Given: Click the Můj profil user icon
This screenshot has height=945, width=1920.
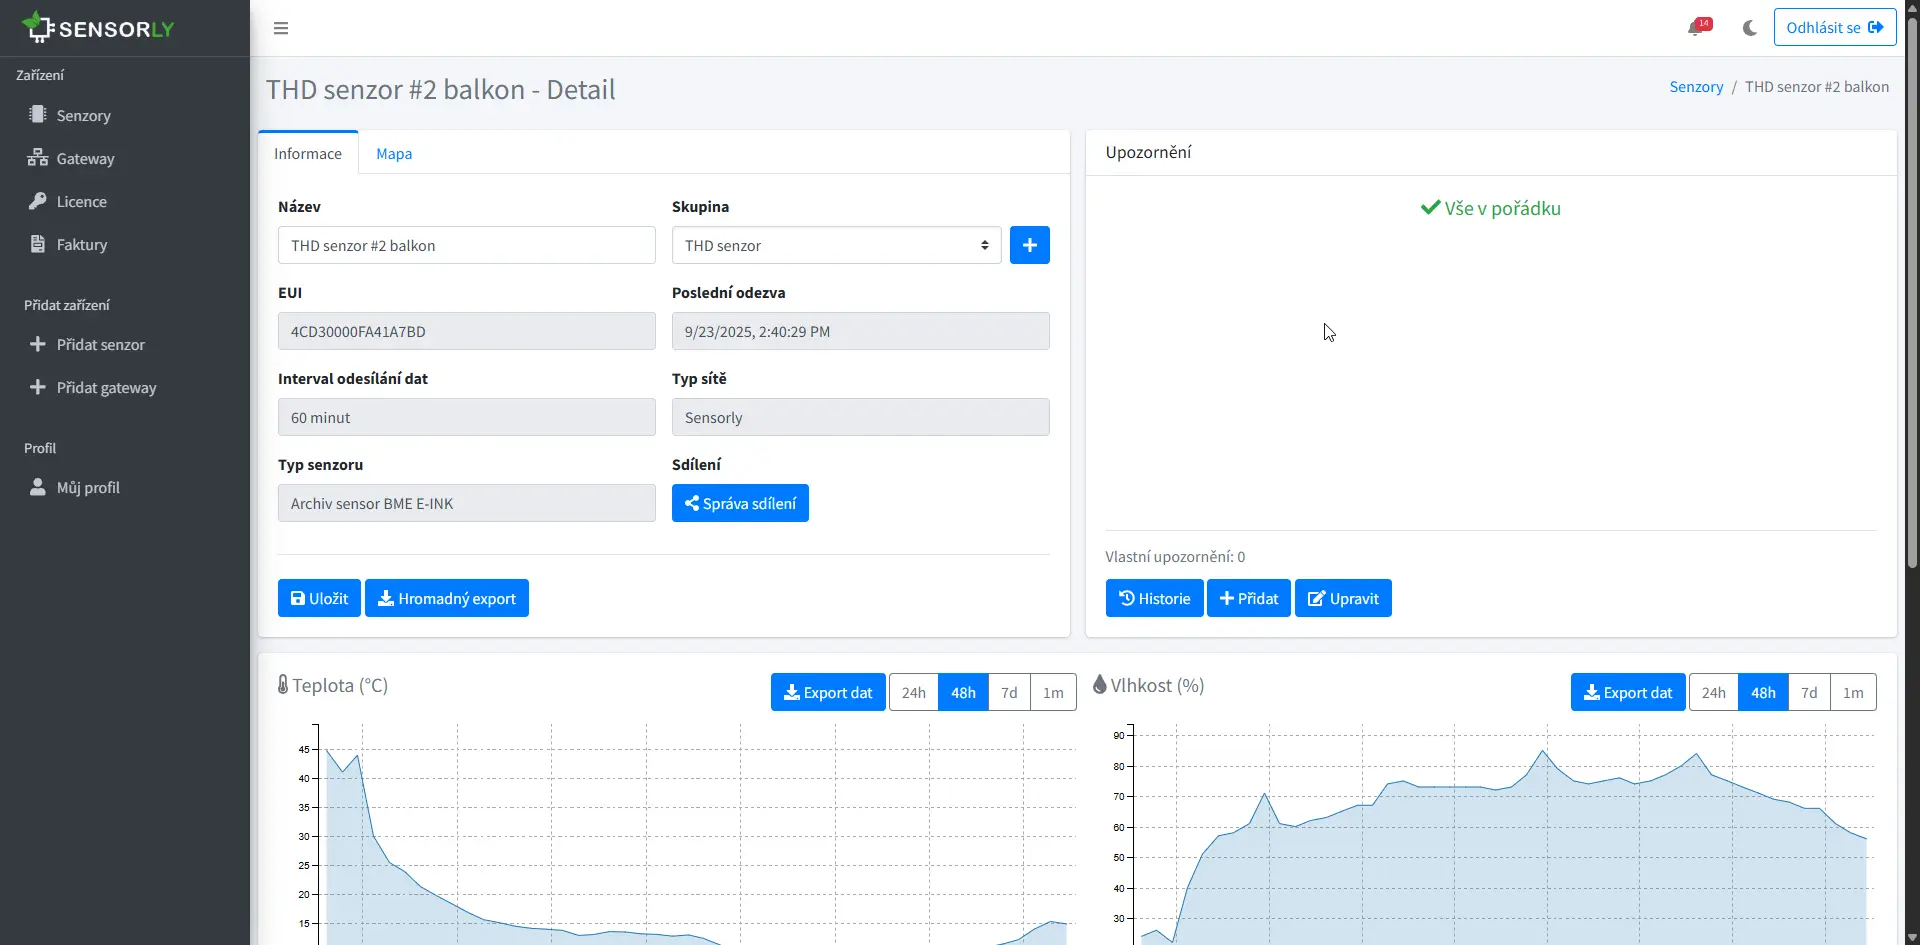Looking at the screenshot, I should (x=38, y=487).
